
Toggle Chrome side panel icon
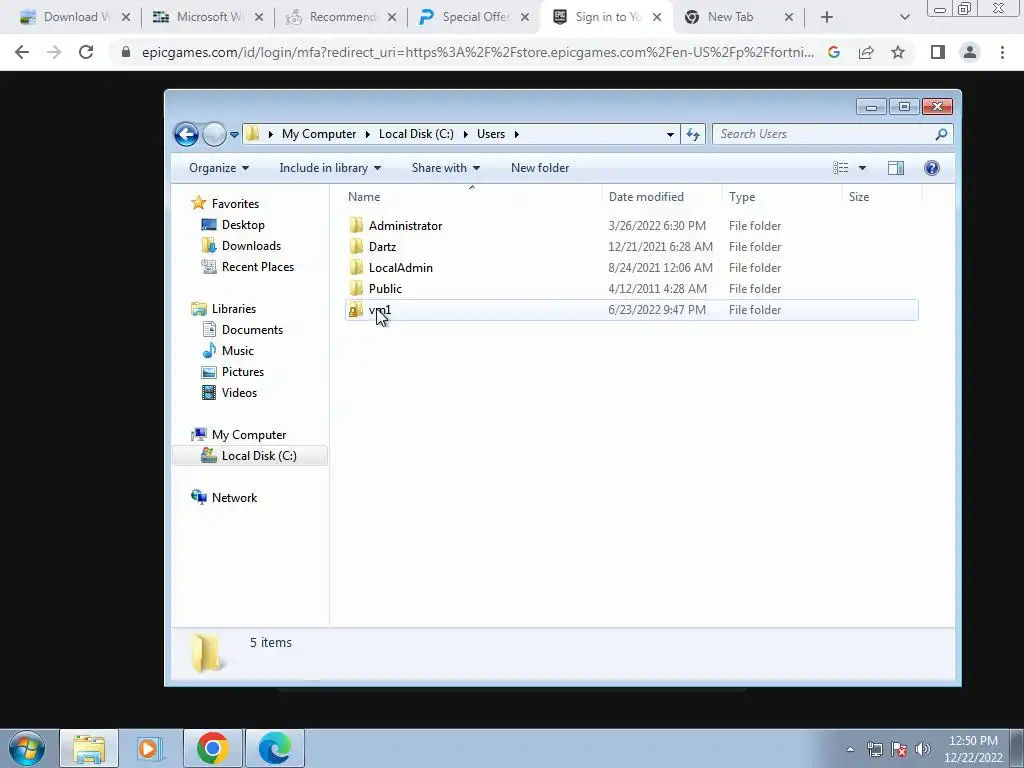point(938,52)
